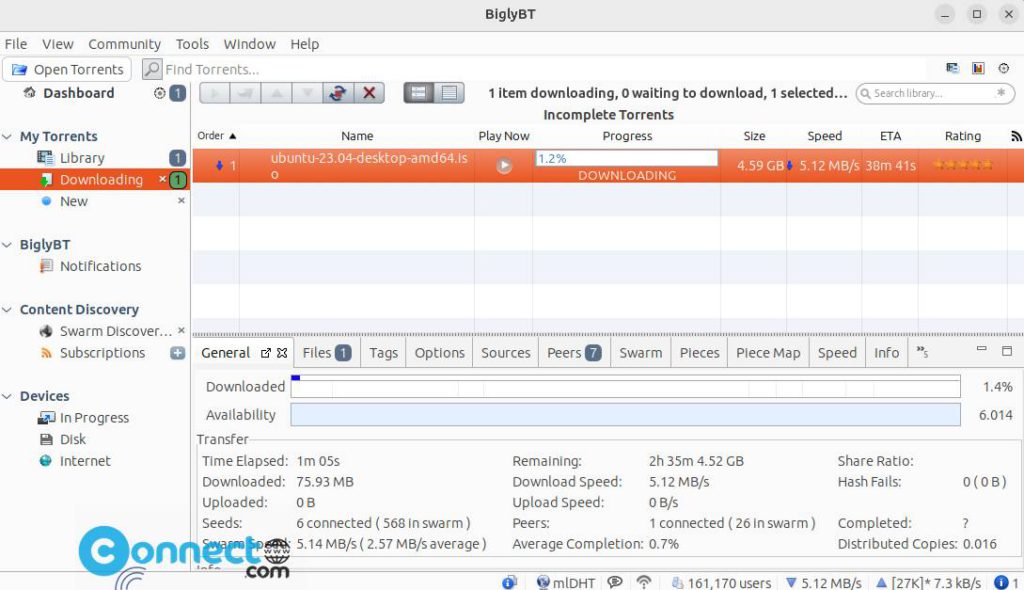Open the Tools menu

191,44
